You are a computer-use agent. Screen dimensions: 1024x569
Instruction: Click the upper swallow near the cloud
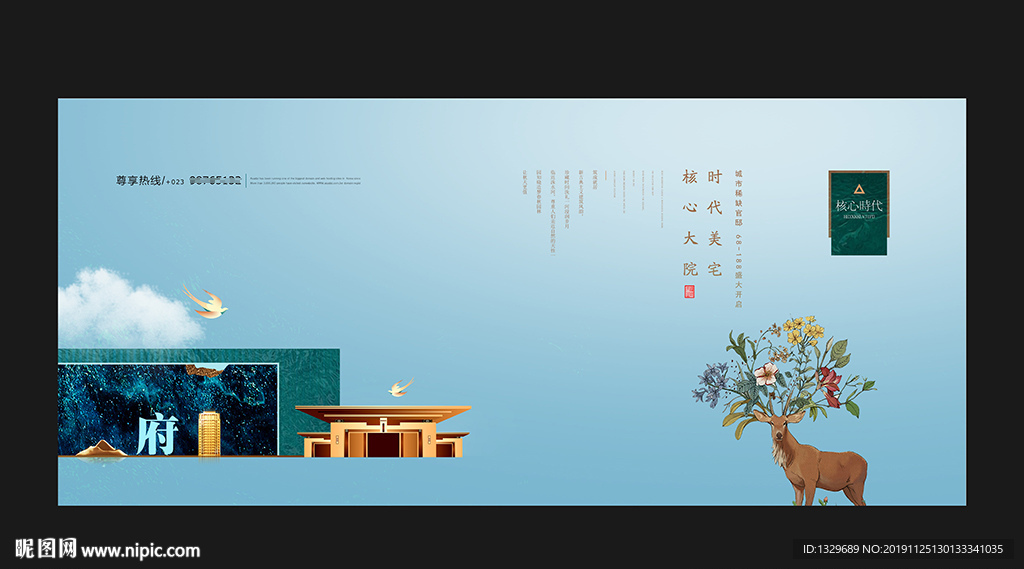[205, 301]
